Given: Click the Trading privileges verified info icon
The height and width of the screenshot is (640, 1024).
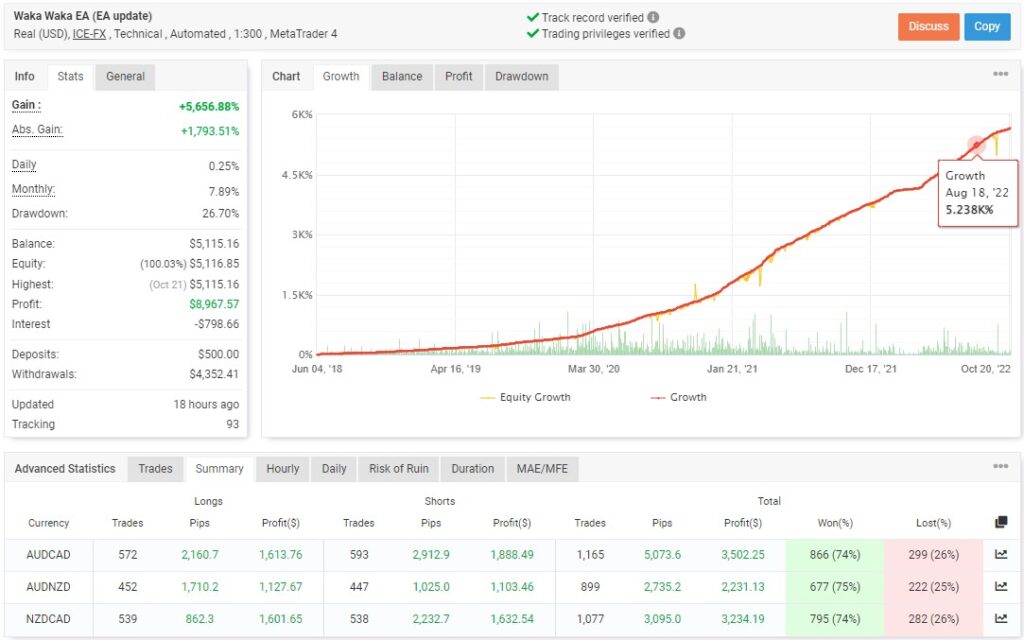Looking at the screenshot, I should coord(679,33).
